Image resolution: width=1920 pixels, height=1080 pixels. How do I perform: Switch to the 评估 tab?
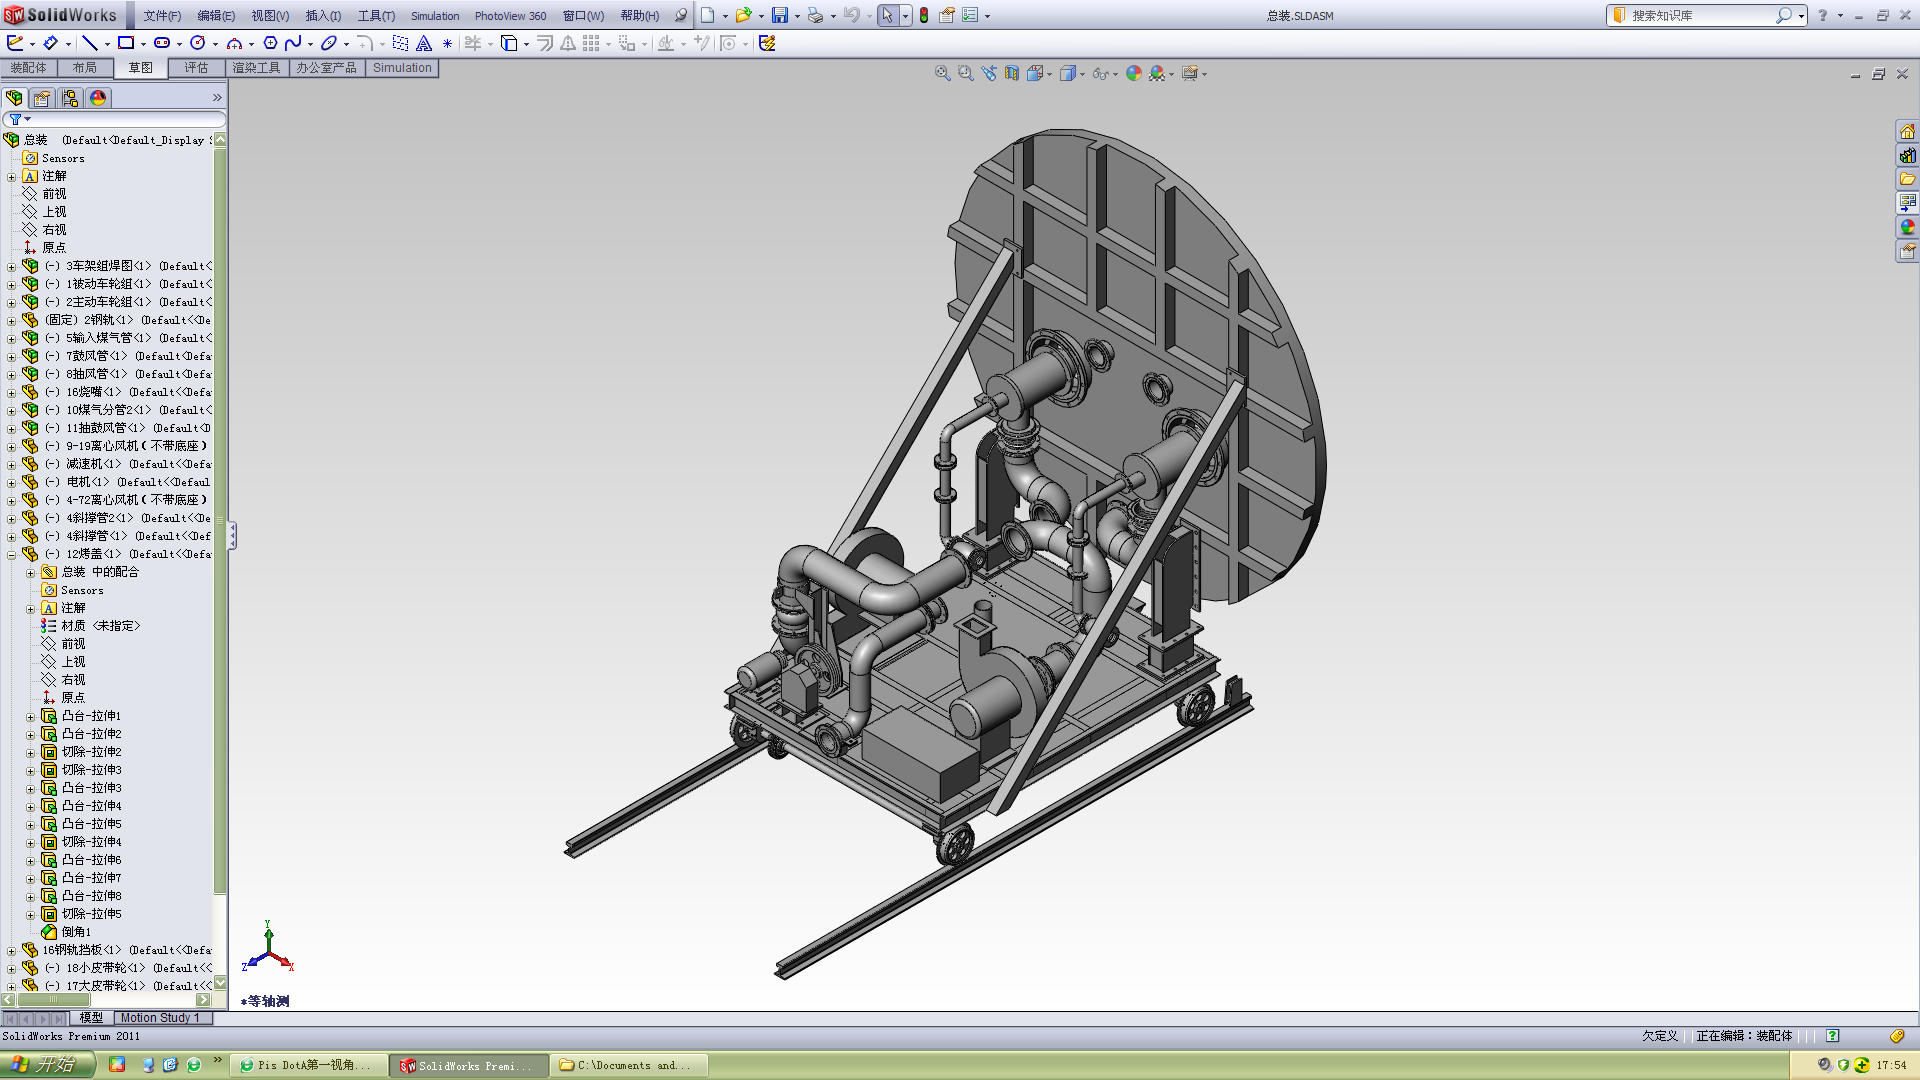click(196, 68)
